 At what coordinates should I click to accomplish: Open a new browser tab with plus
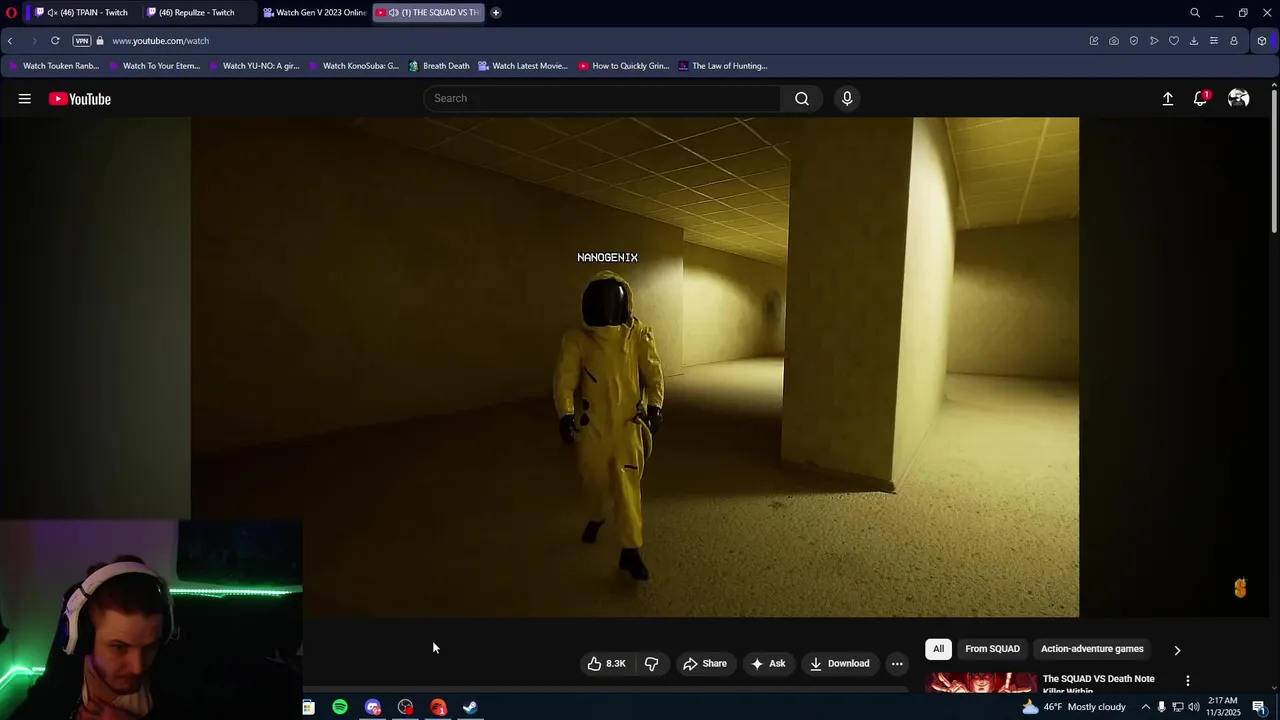tap(495, 12)
